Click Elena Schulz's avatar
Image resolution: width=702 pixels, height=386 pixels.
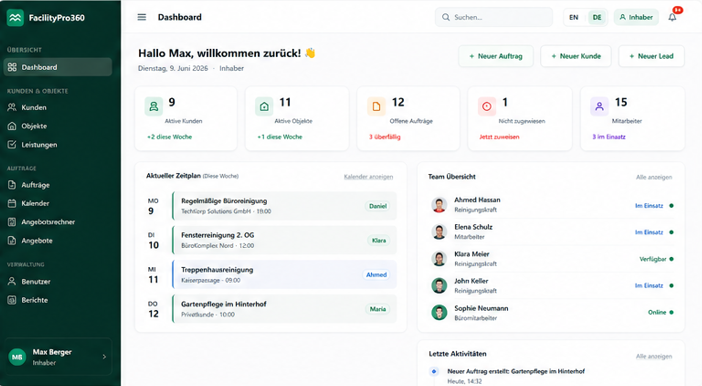[439, 232]
